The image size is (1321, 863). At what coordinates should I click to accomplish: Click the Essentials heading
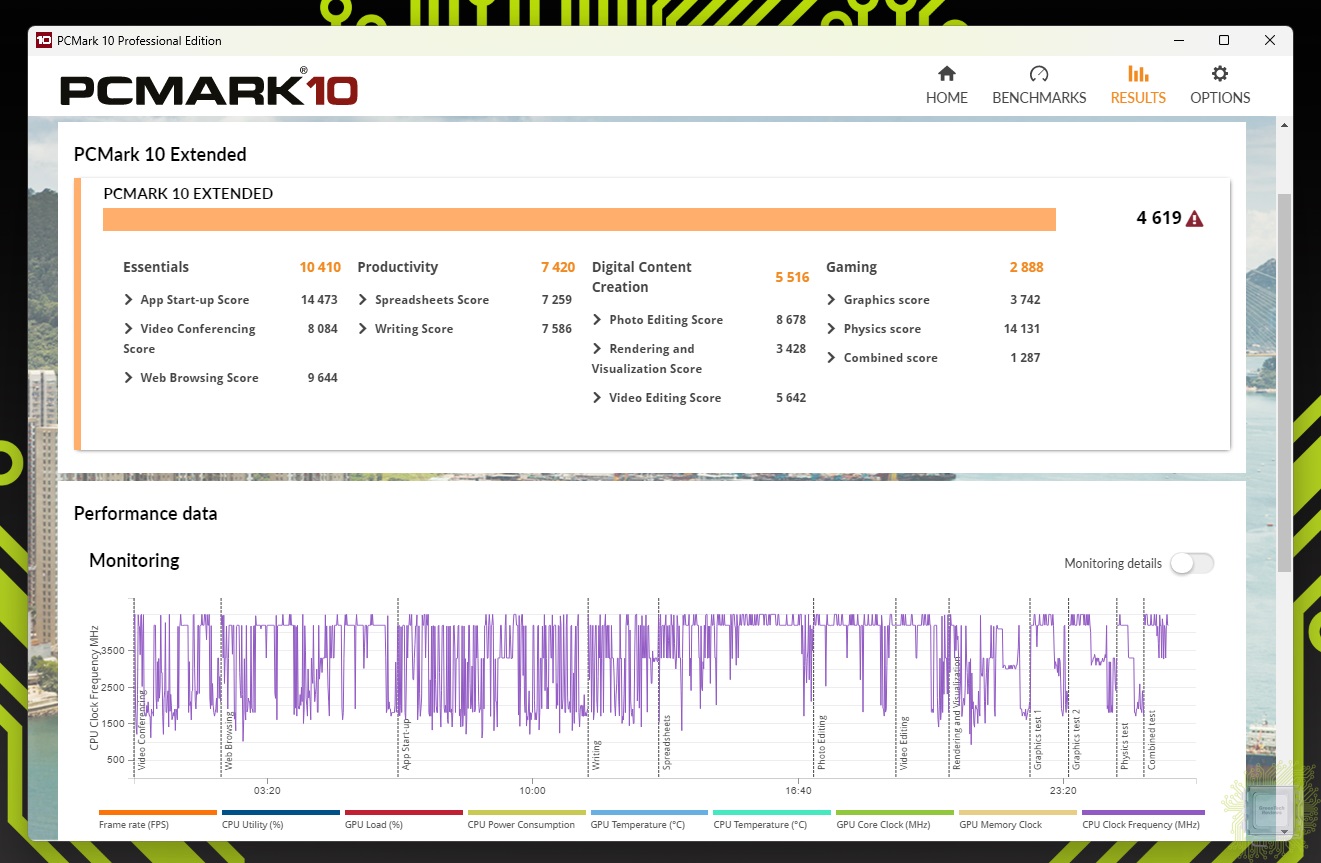156,267
